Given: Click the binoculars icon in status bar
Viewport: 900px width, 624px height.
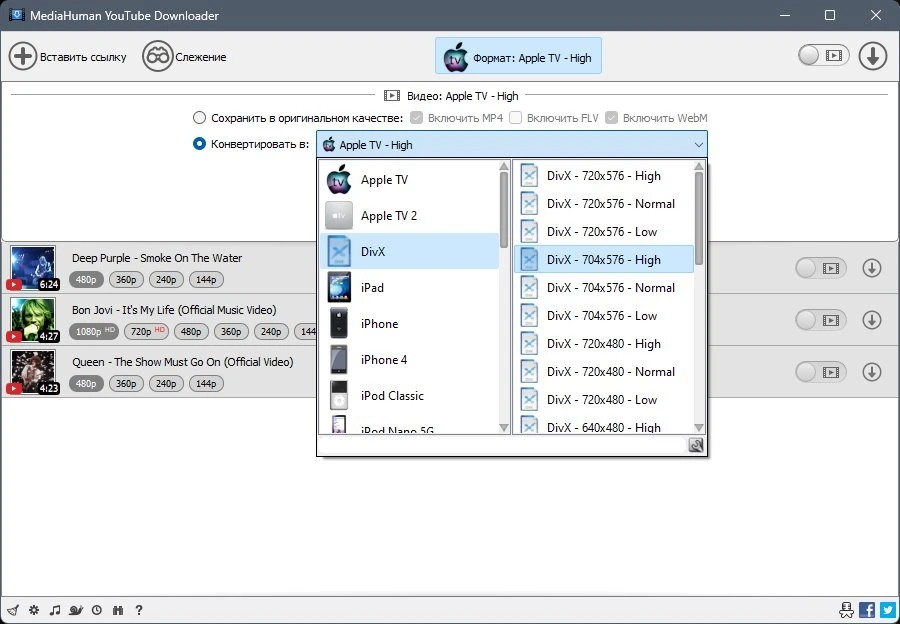Looking at the screenshot, I should (118, 610).
